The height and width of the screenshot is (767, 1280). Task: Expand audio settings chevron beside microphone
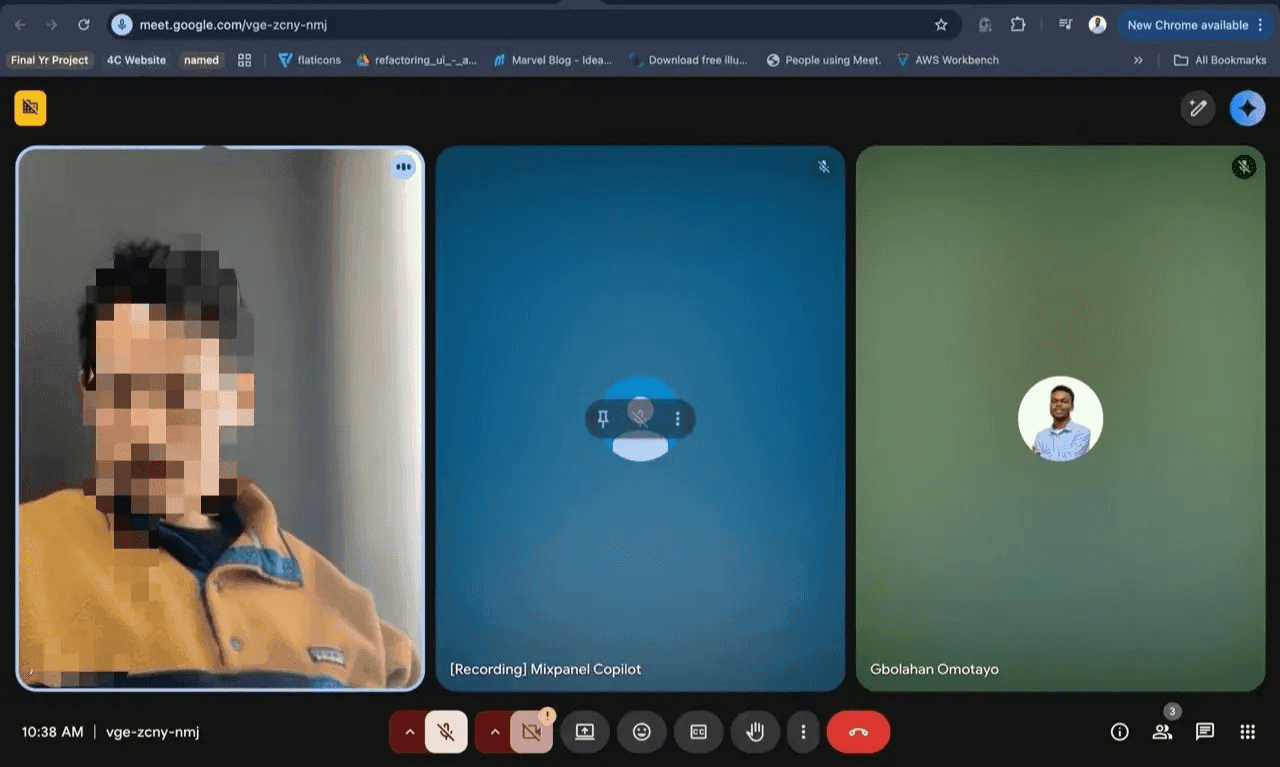[x=409, y=732]
